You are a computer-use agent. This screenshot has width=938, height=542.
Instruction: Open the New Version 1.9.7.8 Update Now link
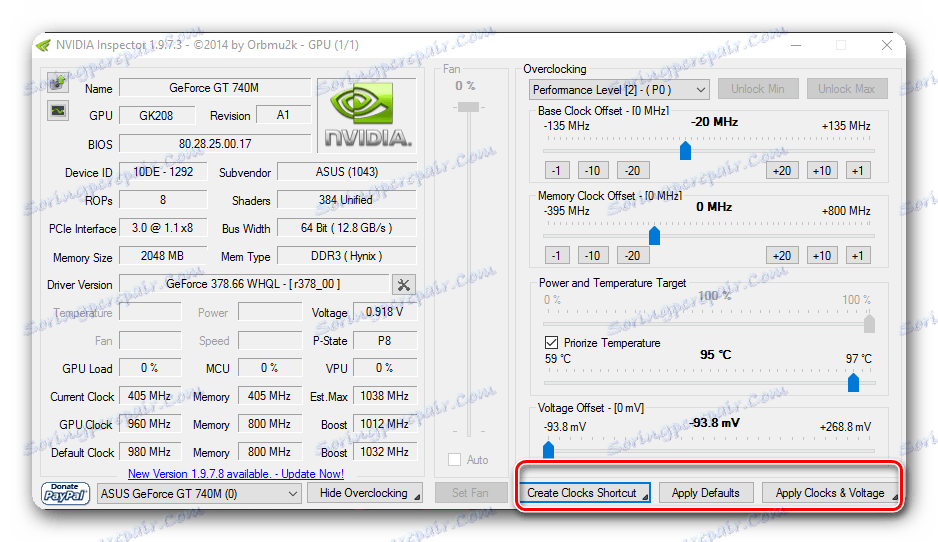click(x=236, y=474)
